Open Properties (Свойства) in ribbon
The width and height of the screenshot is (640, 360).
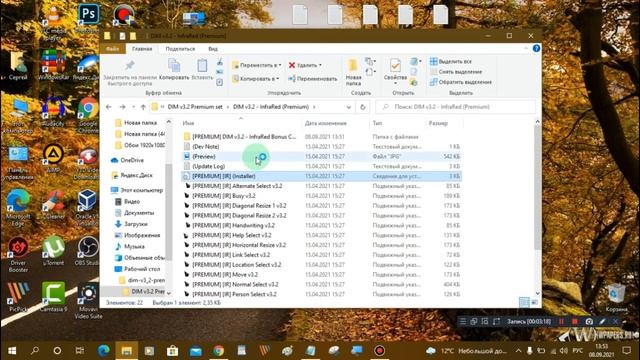pos(395,70)
